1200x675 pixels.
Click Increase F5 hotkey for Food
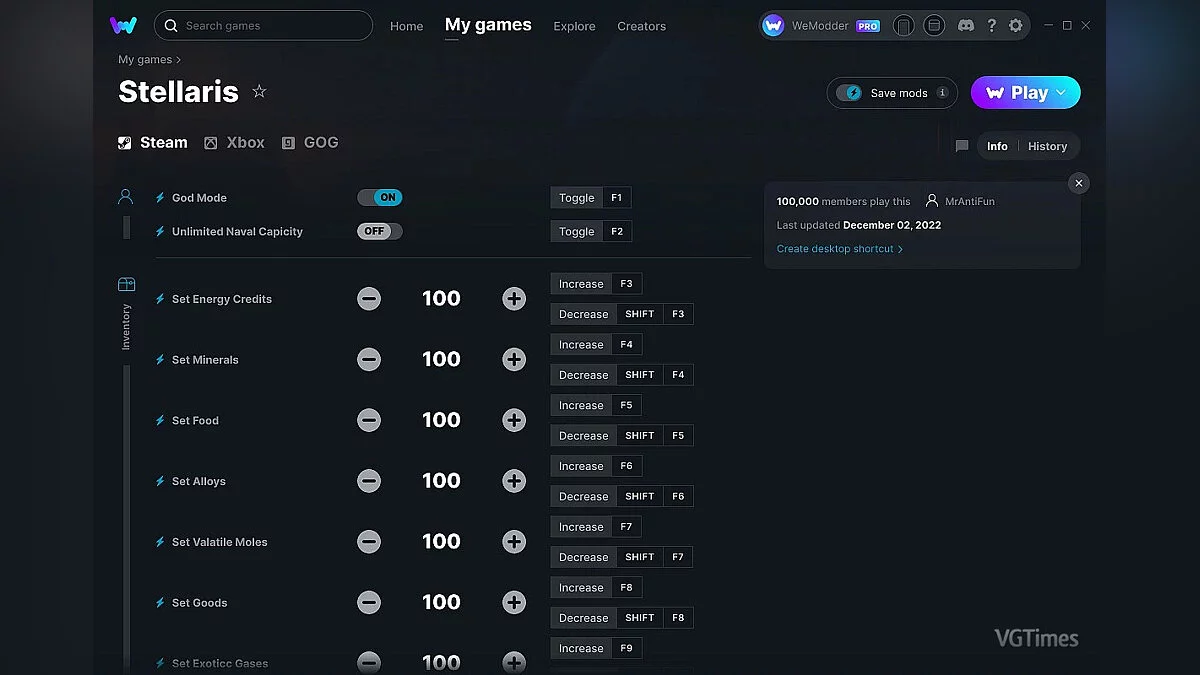[596, 405]
